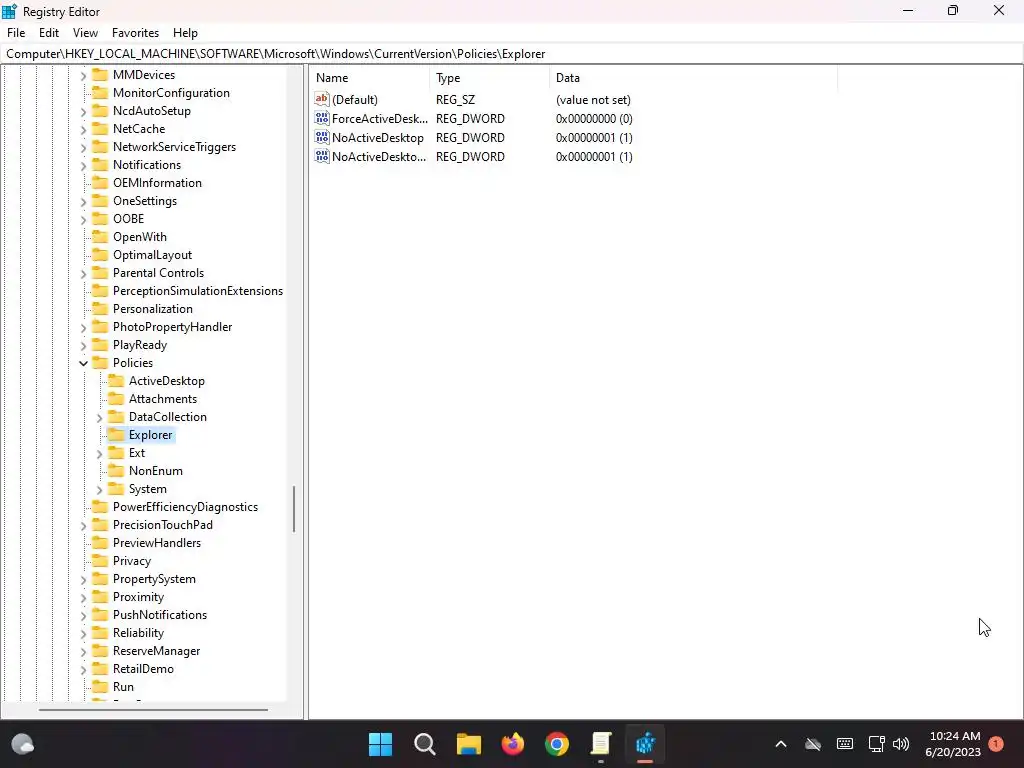
Task: Click the Run folder icon
Action: click(100, 686)
